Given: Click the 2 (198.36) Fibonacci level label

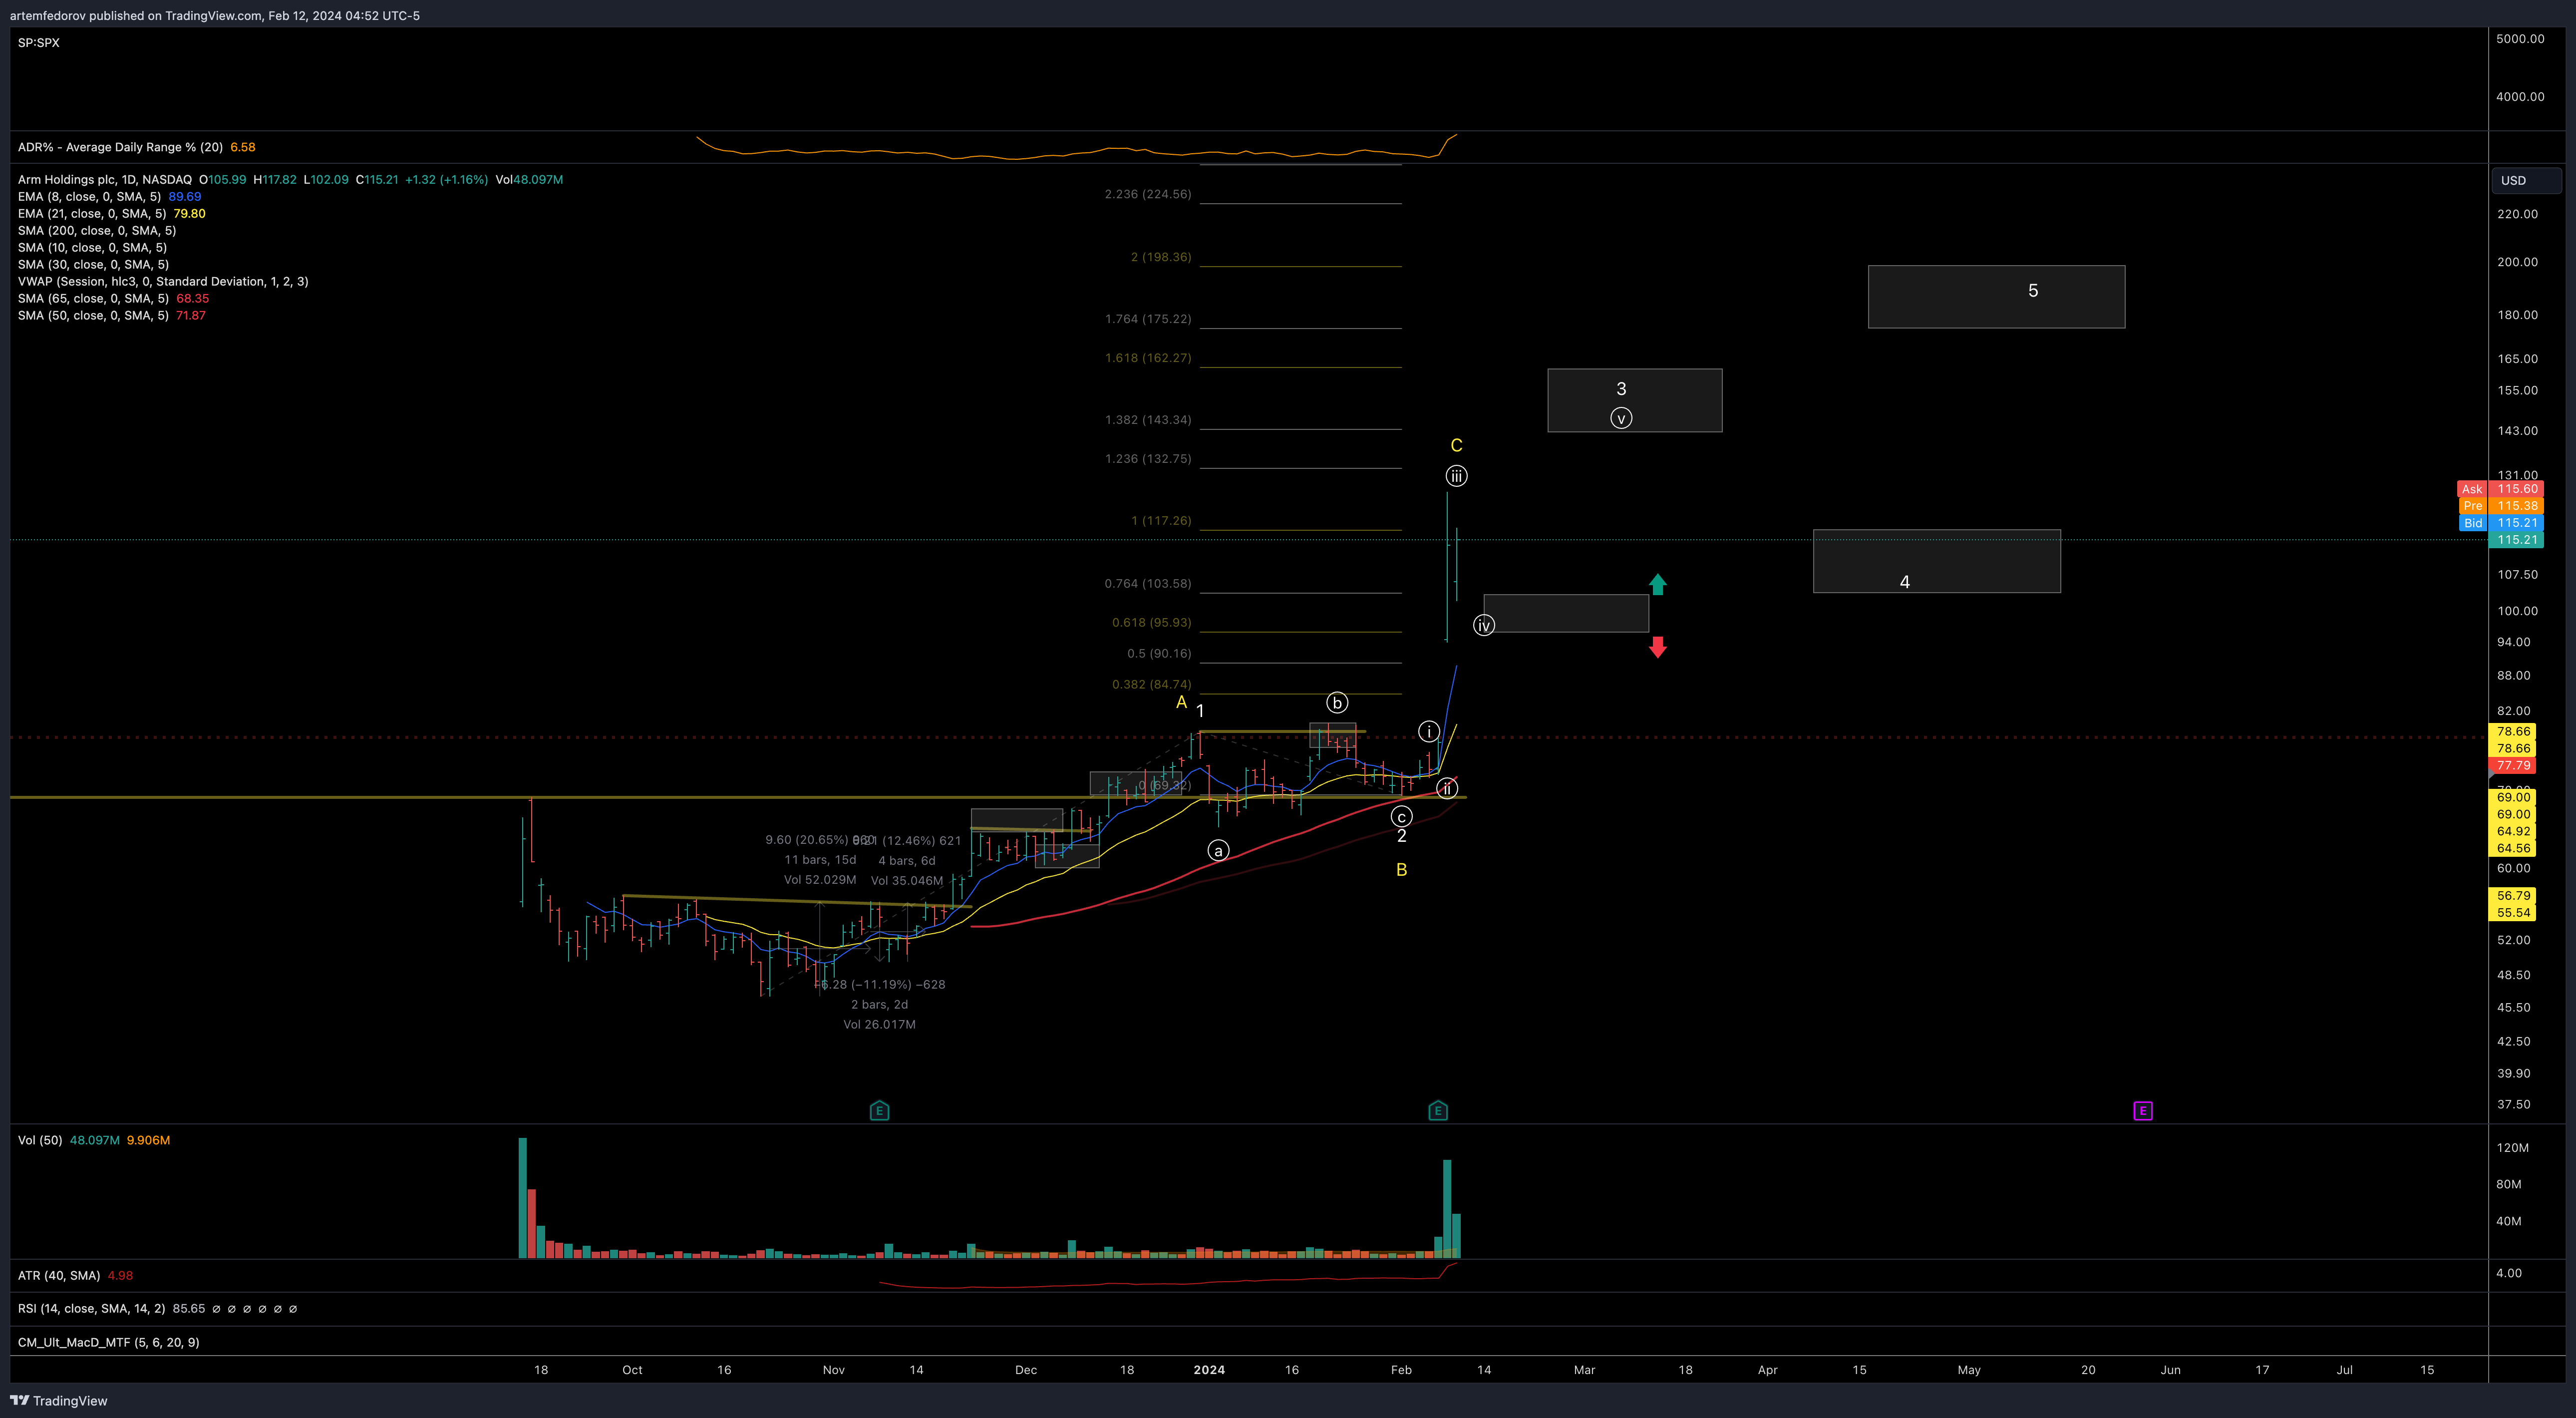Looking at the screenshot, I should 1161,257.
